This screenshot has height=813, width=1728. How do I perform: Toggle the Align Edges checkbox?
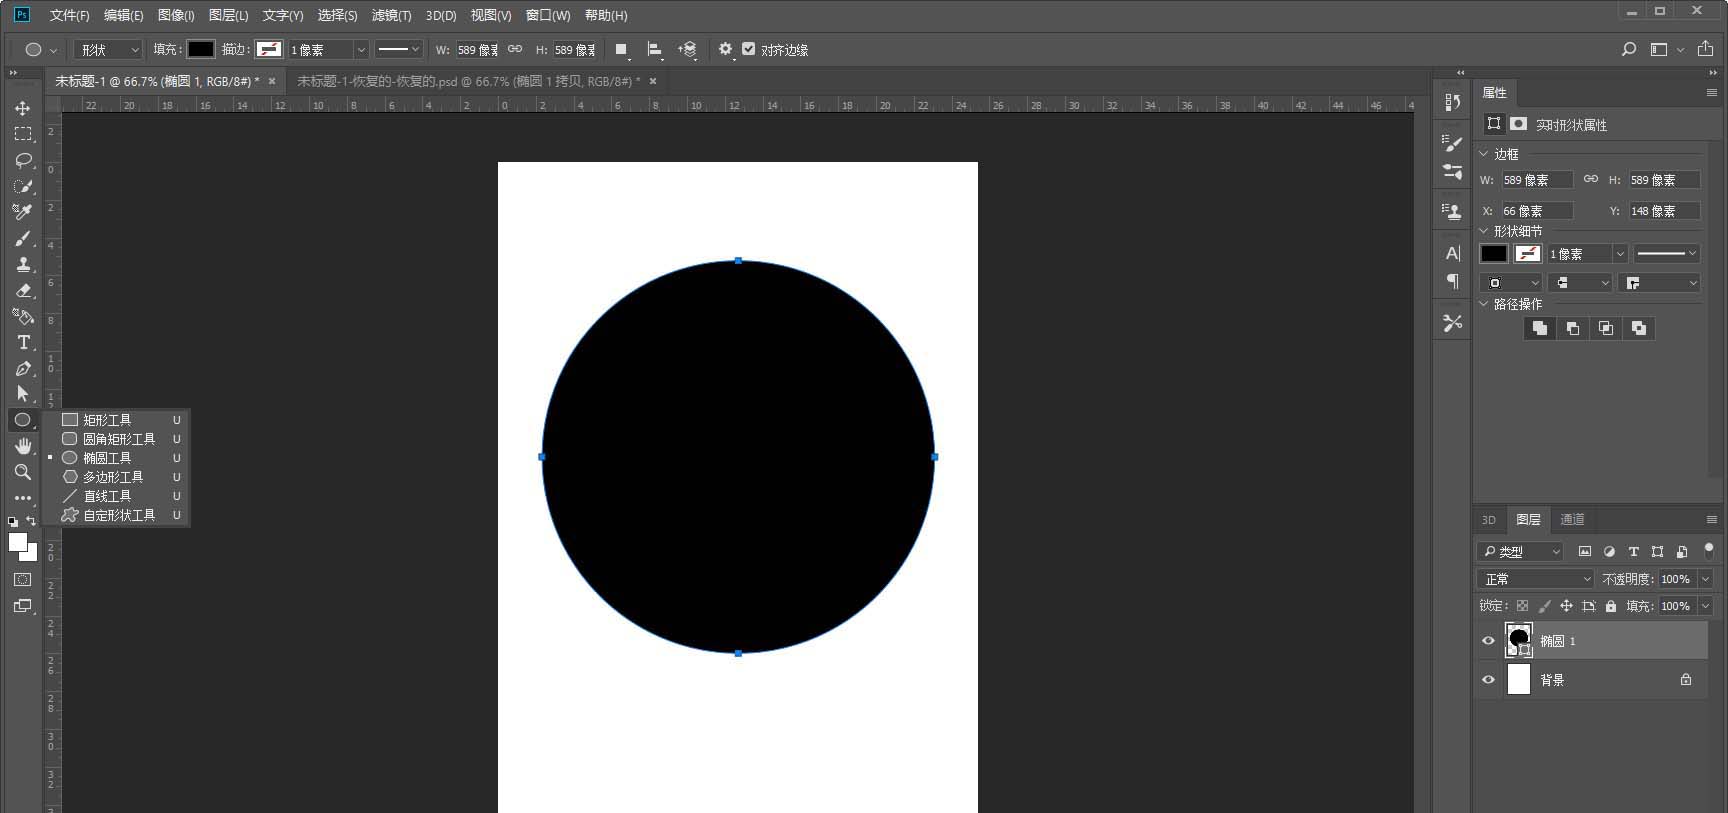(748, 49)
